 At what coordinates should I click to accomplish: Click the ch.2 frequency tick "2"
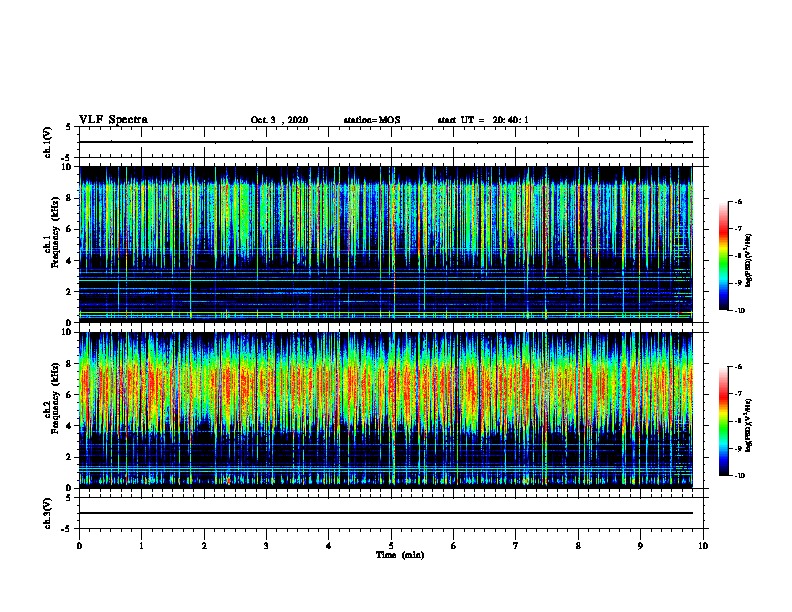70,457
